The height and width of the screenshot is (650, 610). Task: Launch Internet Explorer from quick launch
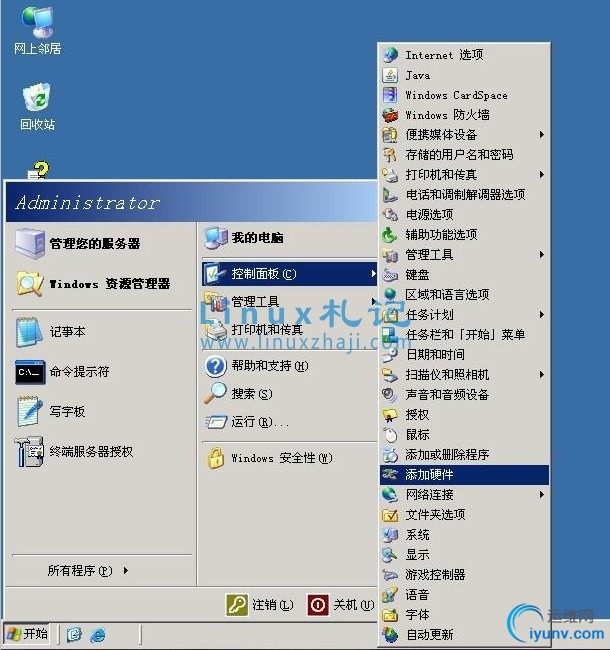coord(98,634)
